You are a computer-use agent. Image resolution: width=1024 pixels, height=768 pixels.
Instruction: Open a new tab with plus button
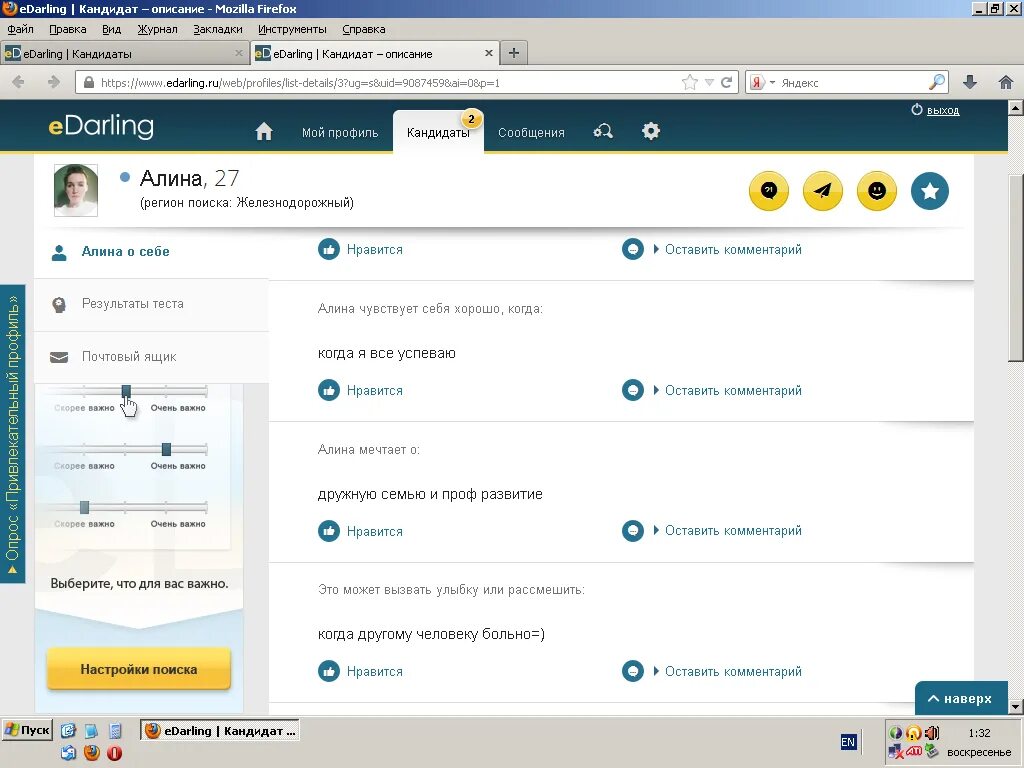click(514, 53)
